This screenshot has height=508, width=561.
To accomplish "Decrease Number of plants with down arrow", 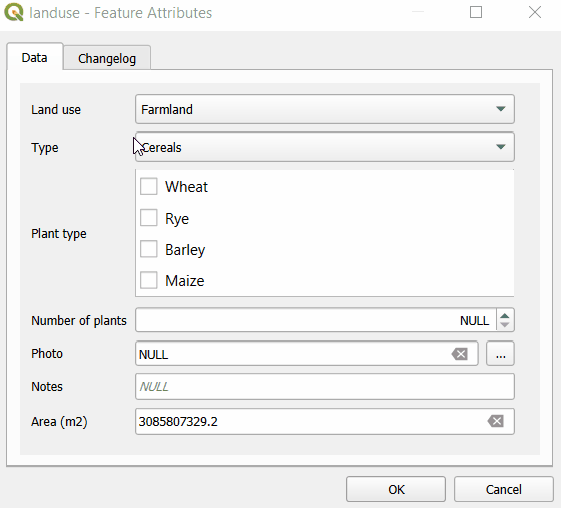I will tap(505, 324).
